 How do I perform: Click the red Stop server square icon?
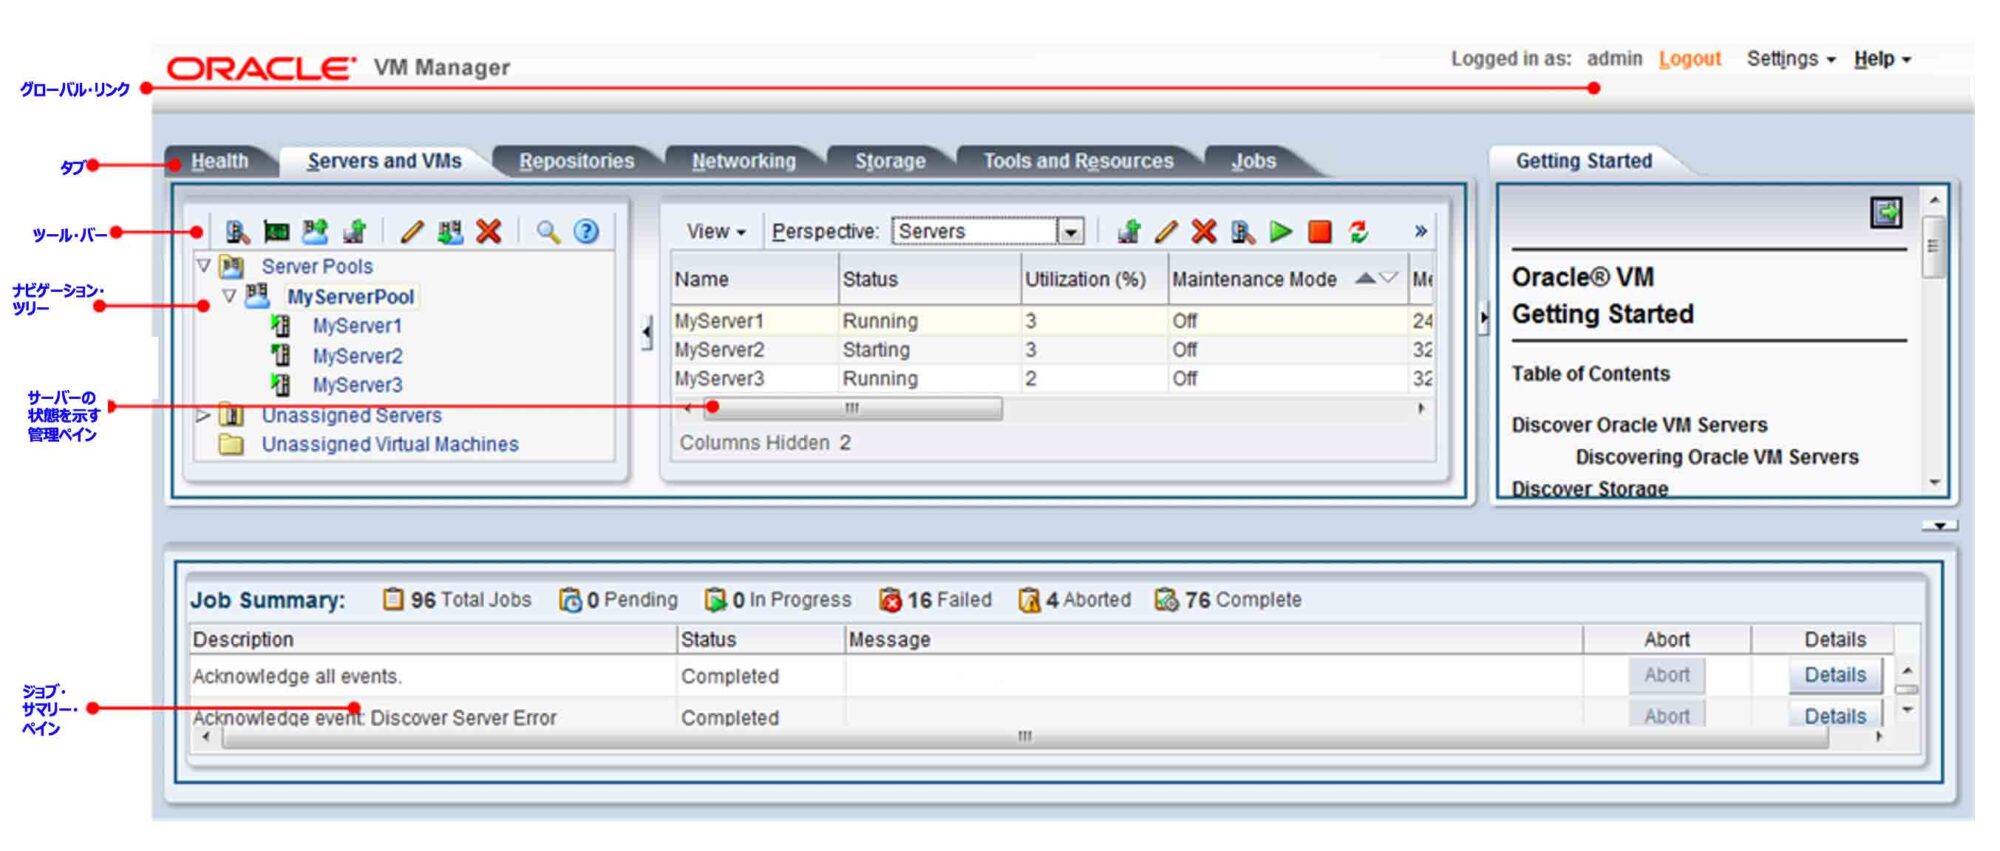coord(1320,232)
